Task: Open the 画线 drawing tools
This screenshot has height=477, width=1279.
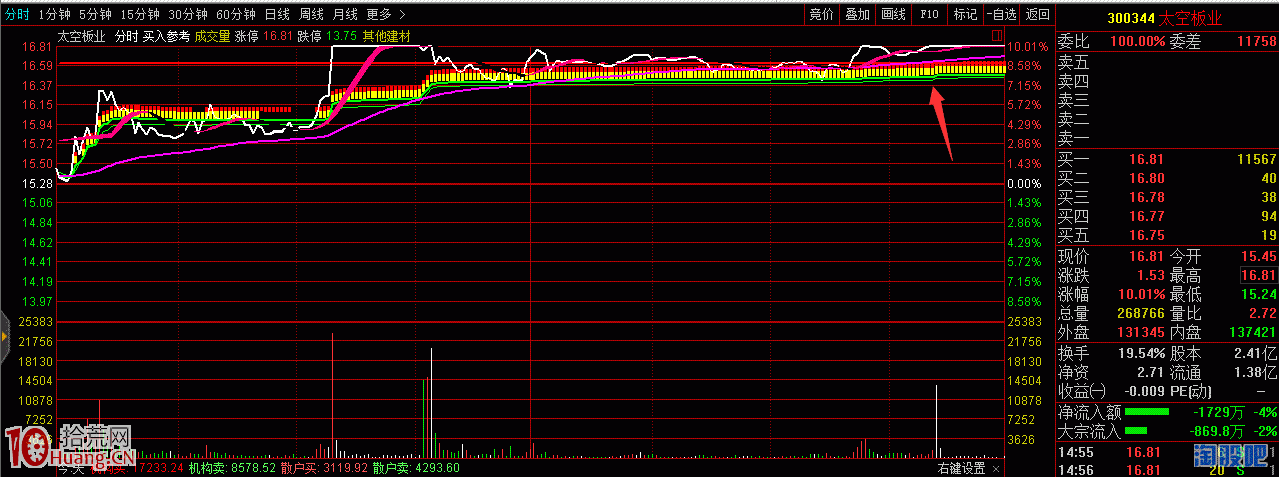Action: click(893, 14)
